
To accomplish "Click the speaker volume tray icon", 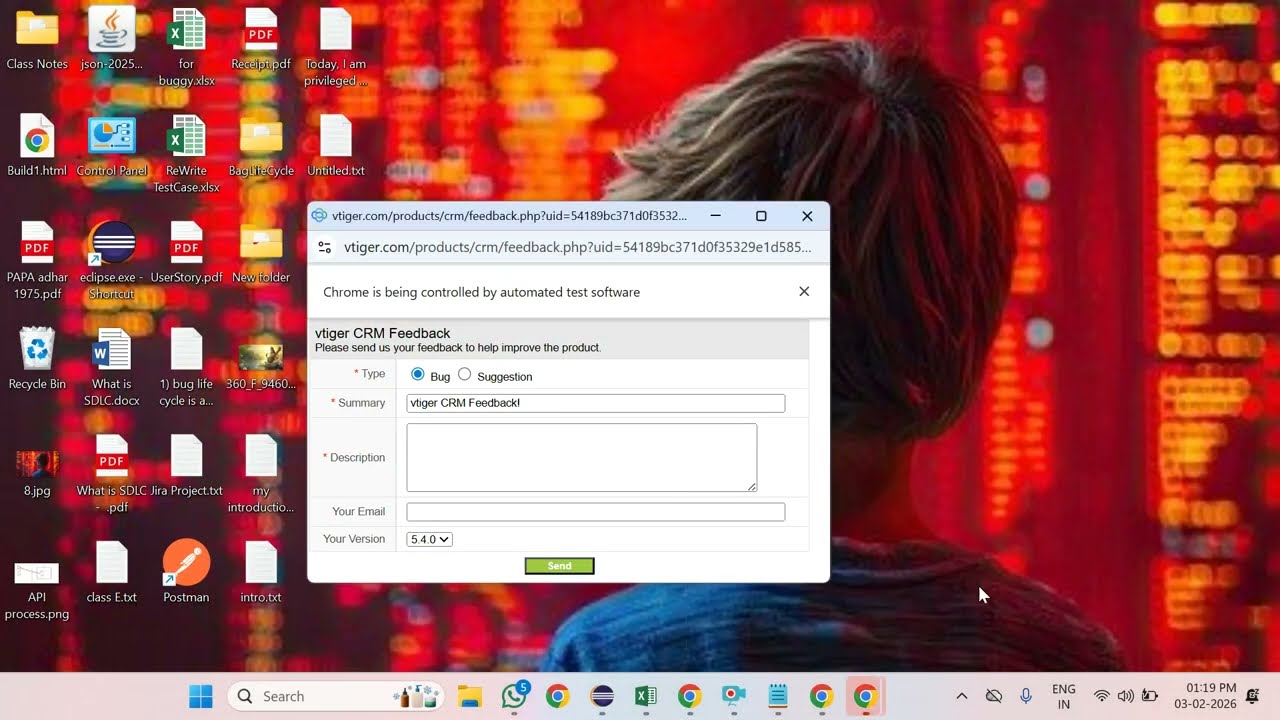I will click(1126, 696).
